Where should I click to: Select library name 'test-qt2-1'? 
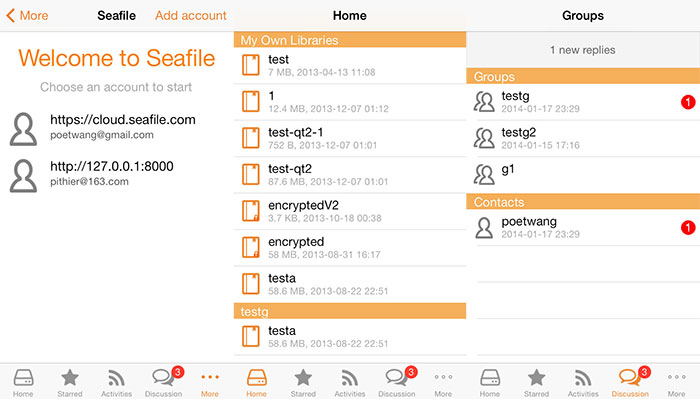coord(296,133)
